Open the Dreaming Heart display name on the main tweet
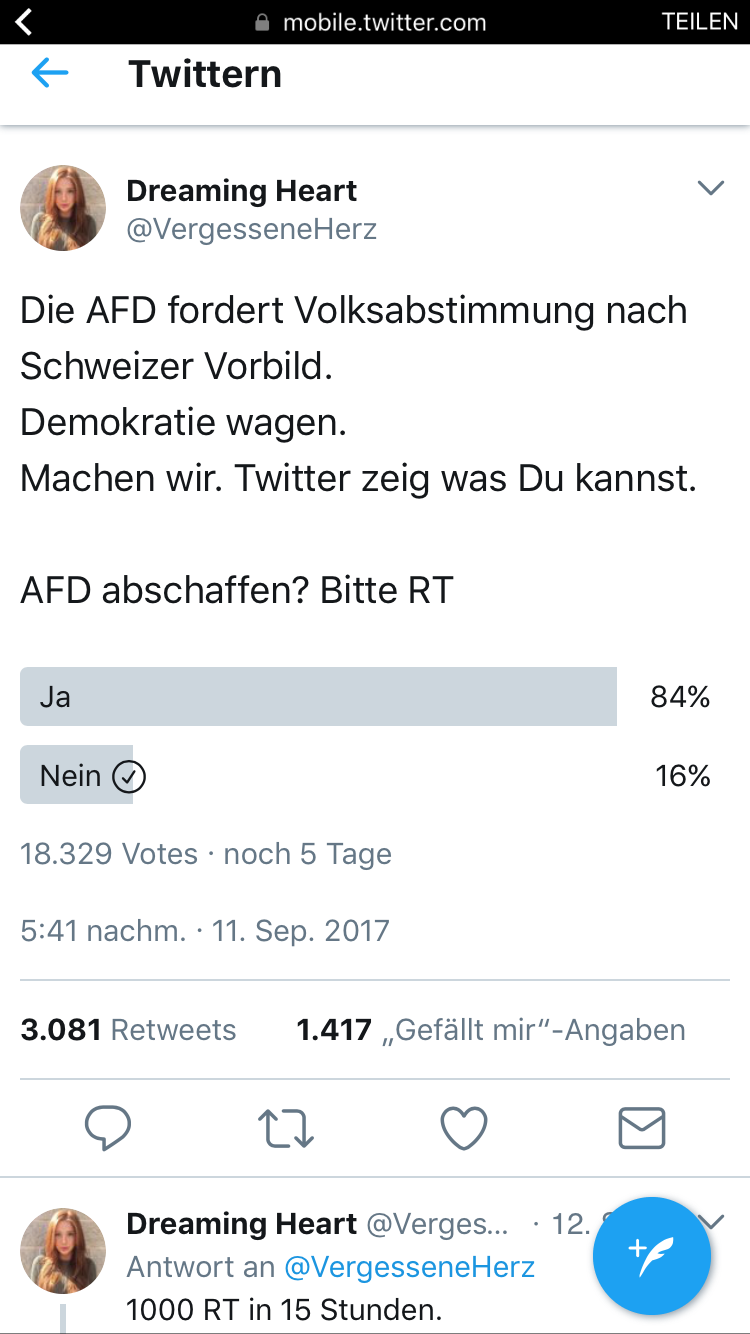This screenshot has height=1334, width=750. pos(242,190)
